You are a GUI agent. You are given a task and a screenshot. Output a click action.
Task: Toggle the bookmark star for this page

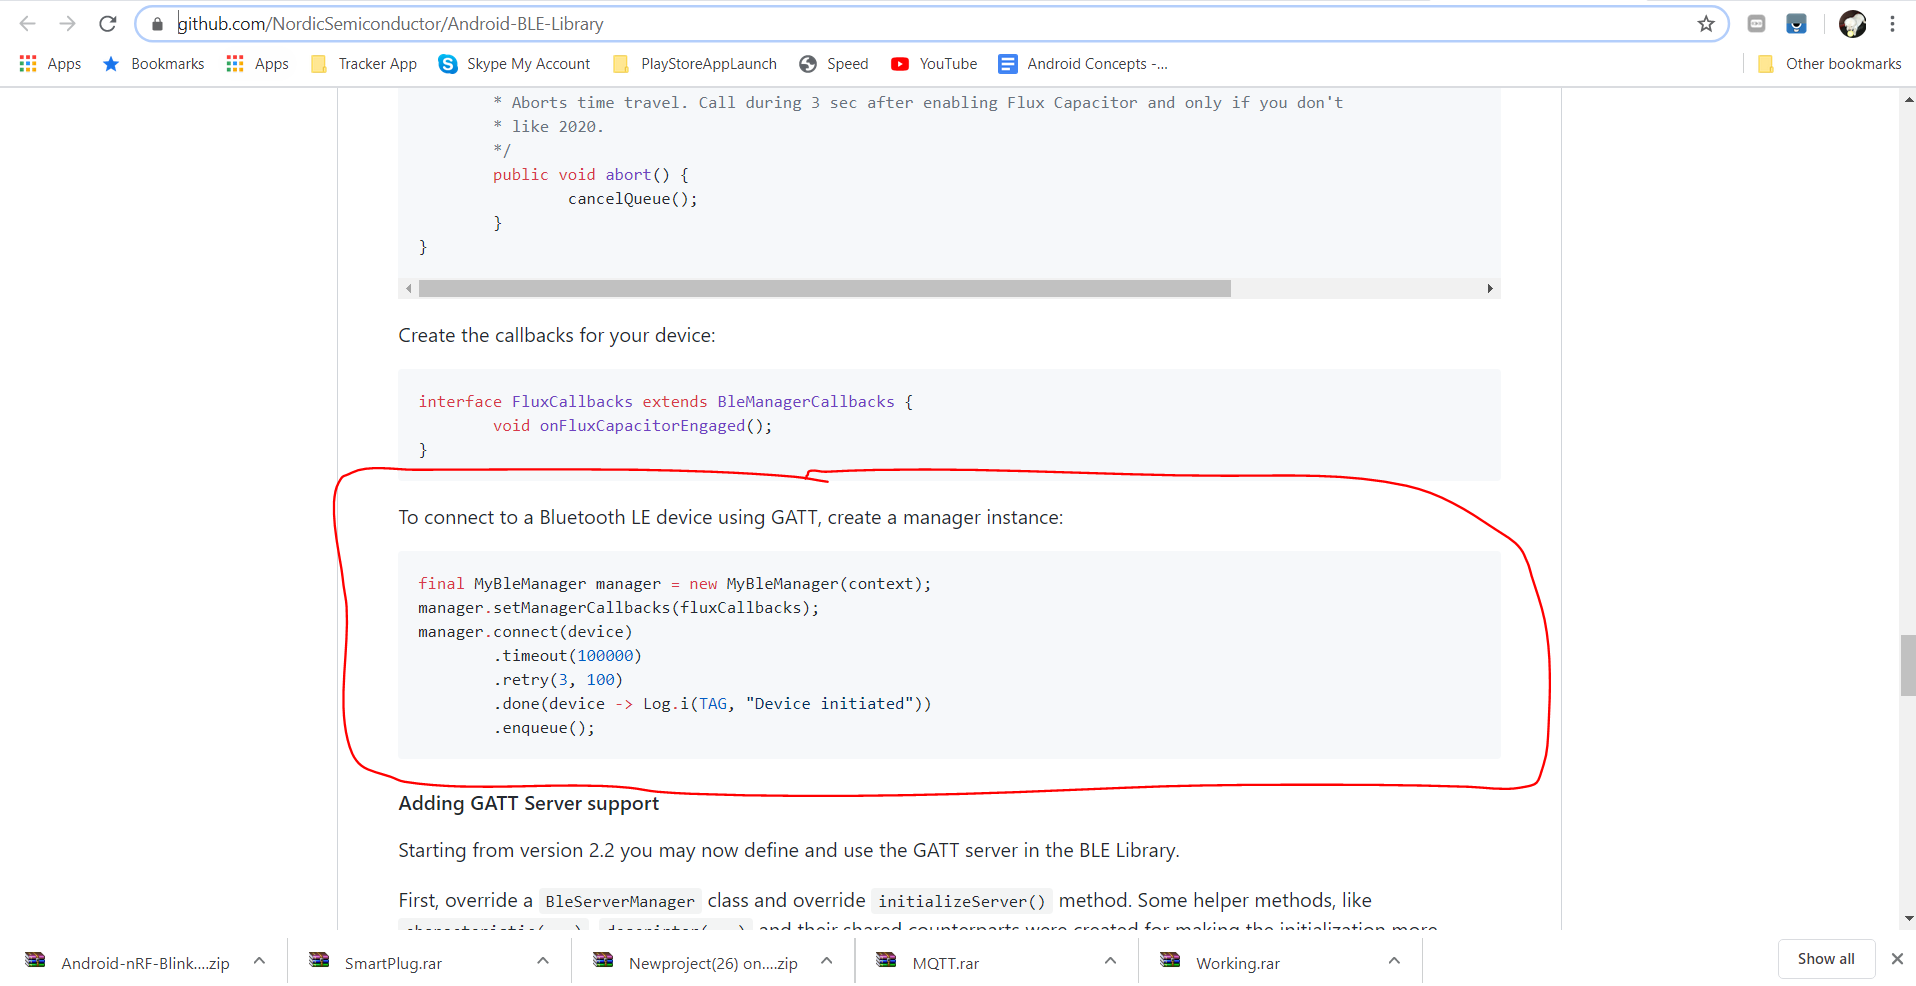click(x=1706, y=23)
